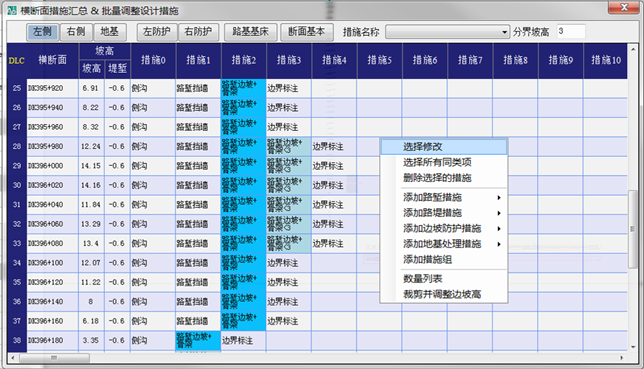Click the 措施0 column header
Image resolution: width=644 pixels, height=369 pixels.
coord(153,60)
